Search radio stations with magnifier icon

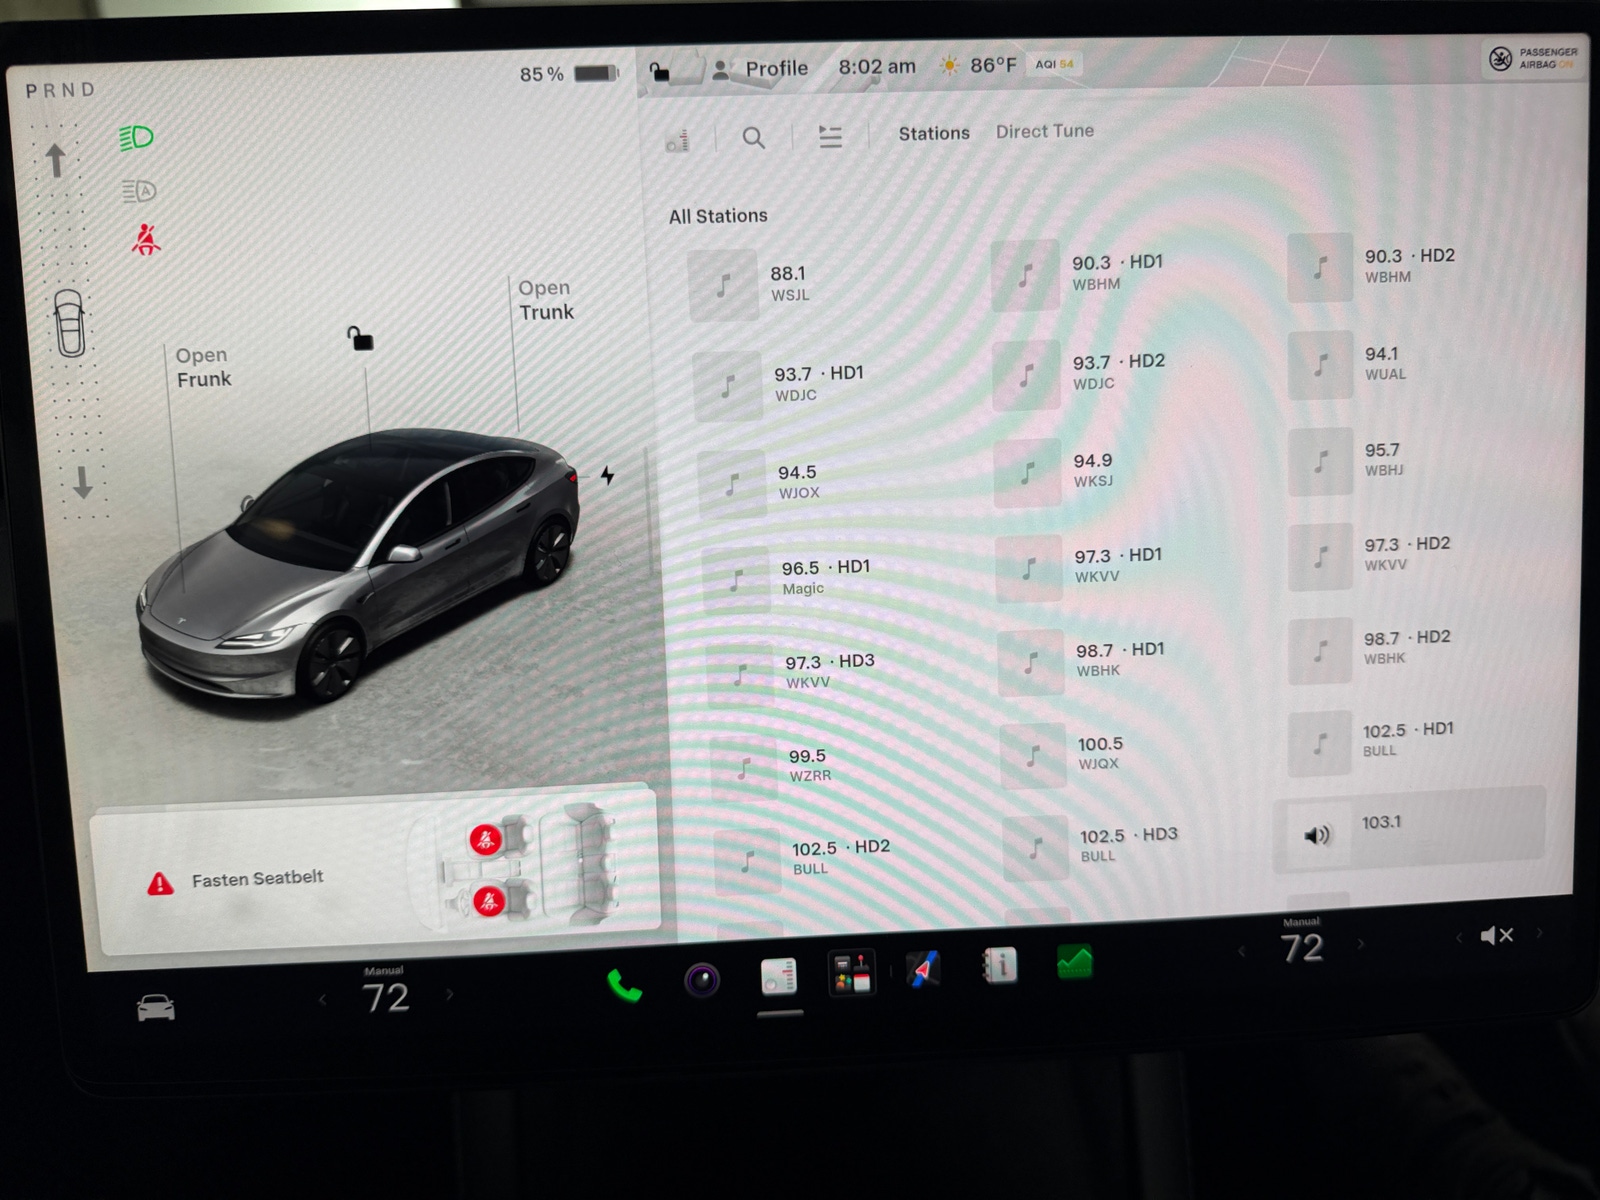pyautogui.click(x=754, y=138)
